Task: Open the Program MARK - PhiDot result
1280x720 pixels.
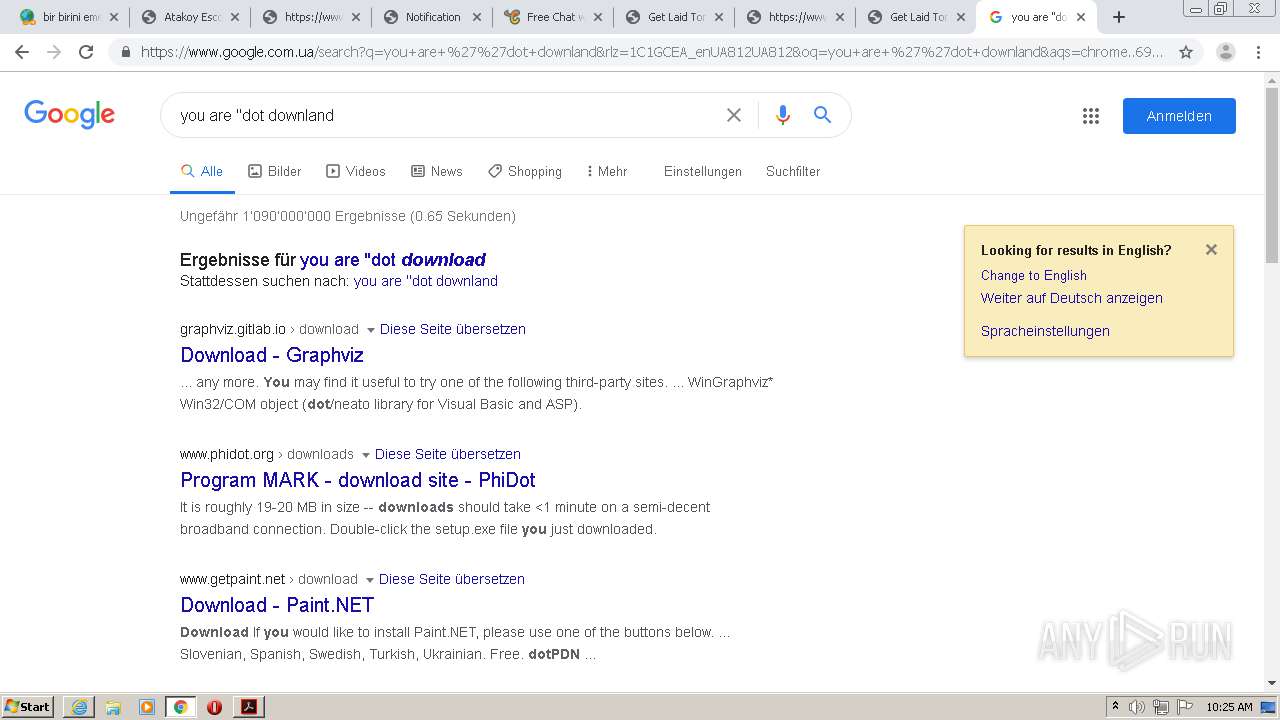Action: 358,480
